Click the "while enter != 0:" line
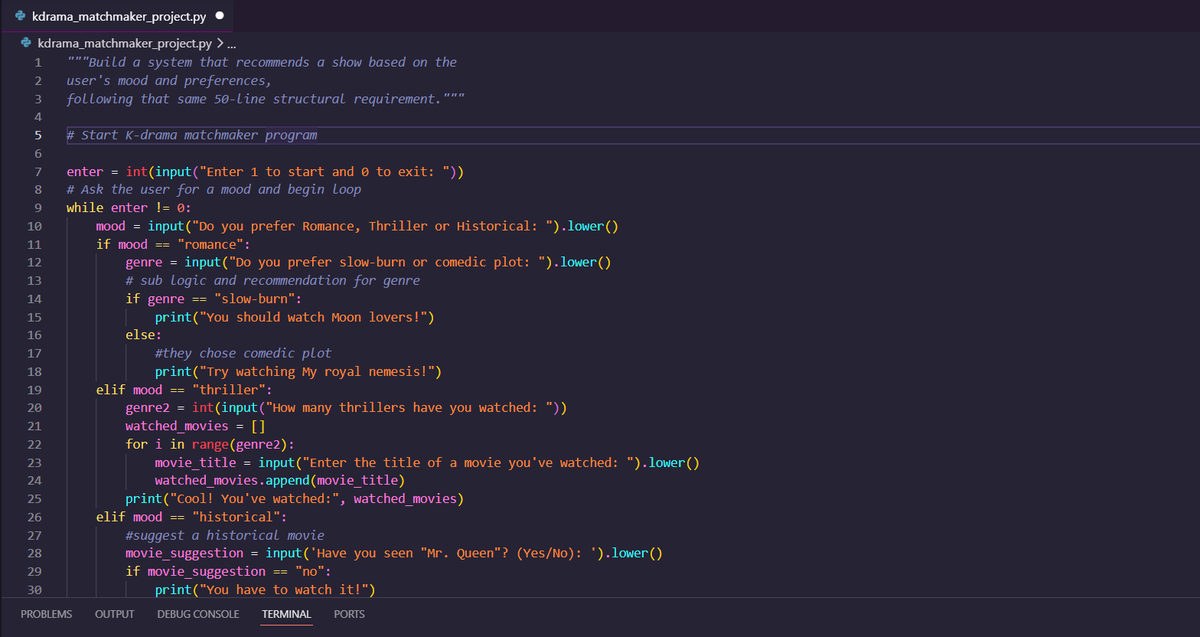The height and width of the screenshot is (637, 1200). 128,208
